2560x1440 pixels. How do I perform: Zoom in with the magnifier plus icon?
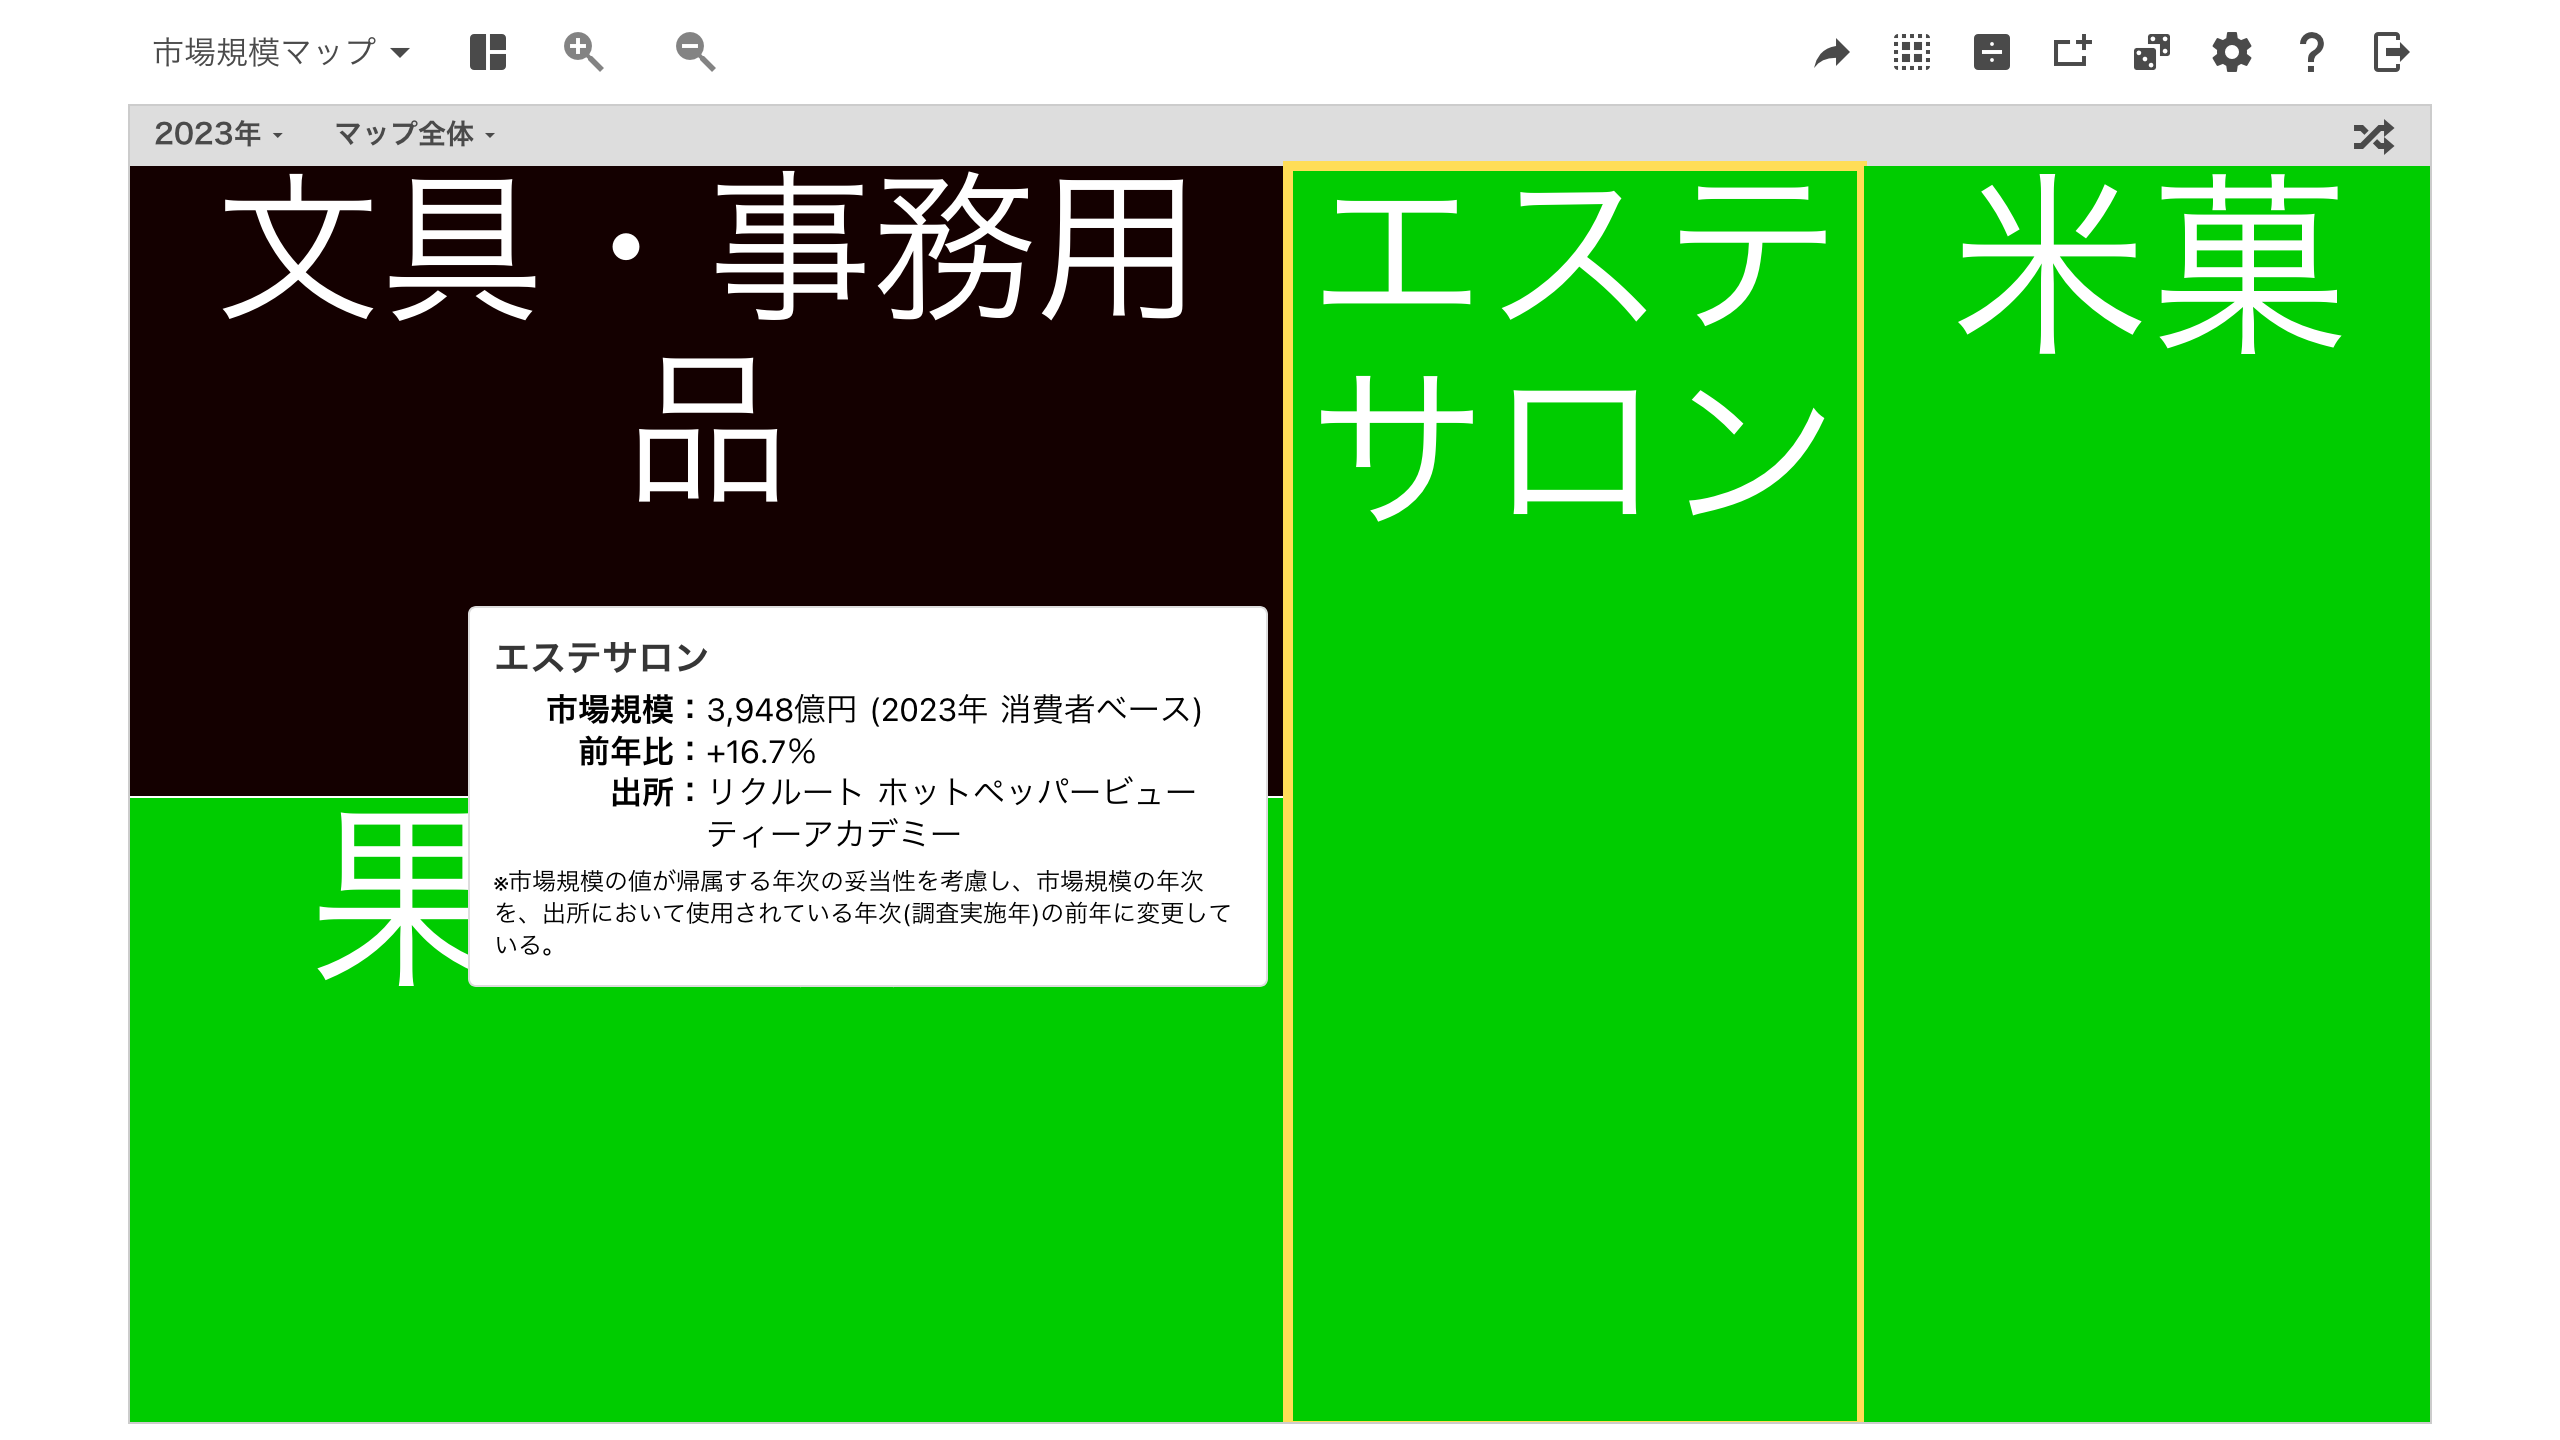click(x=583, y=52)
